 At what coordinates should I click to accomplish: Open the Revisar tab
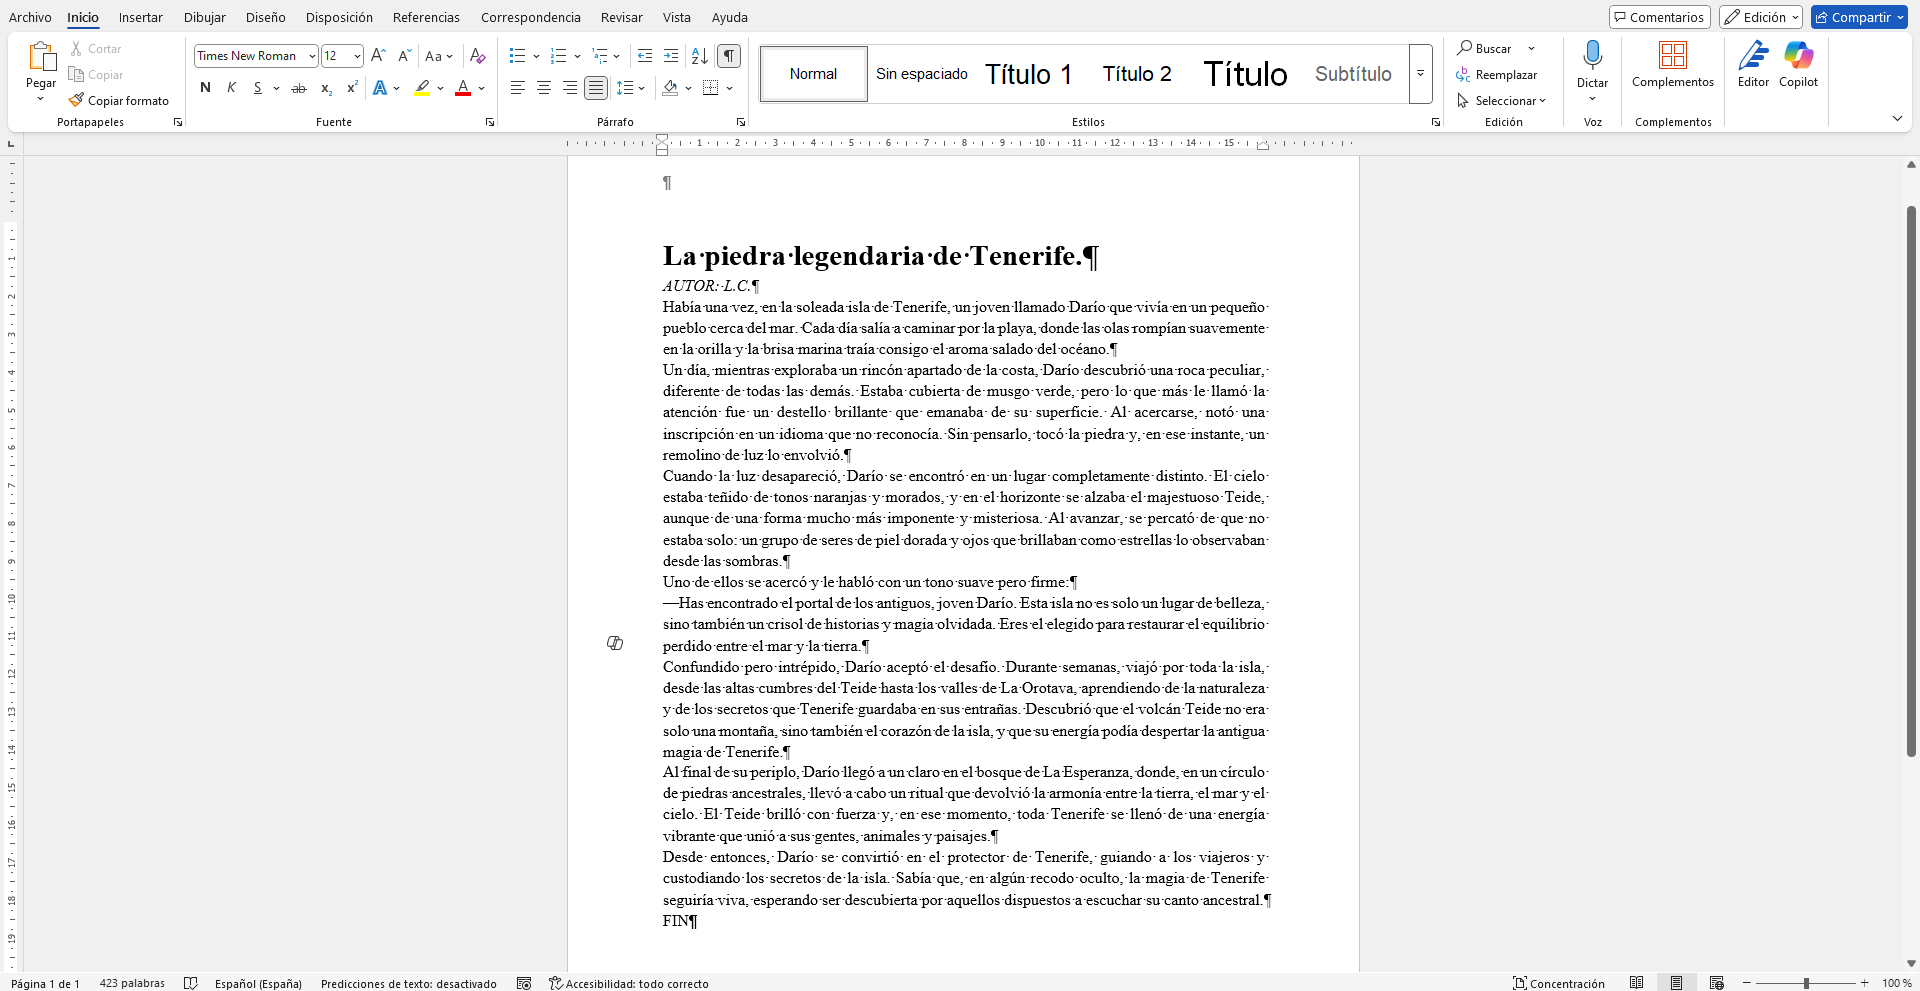coord(621,17)
